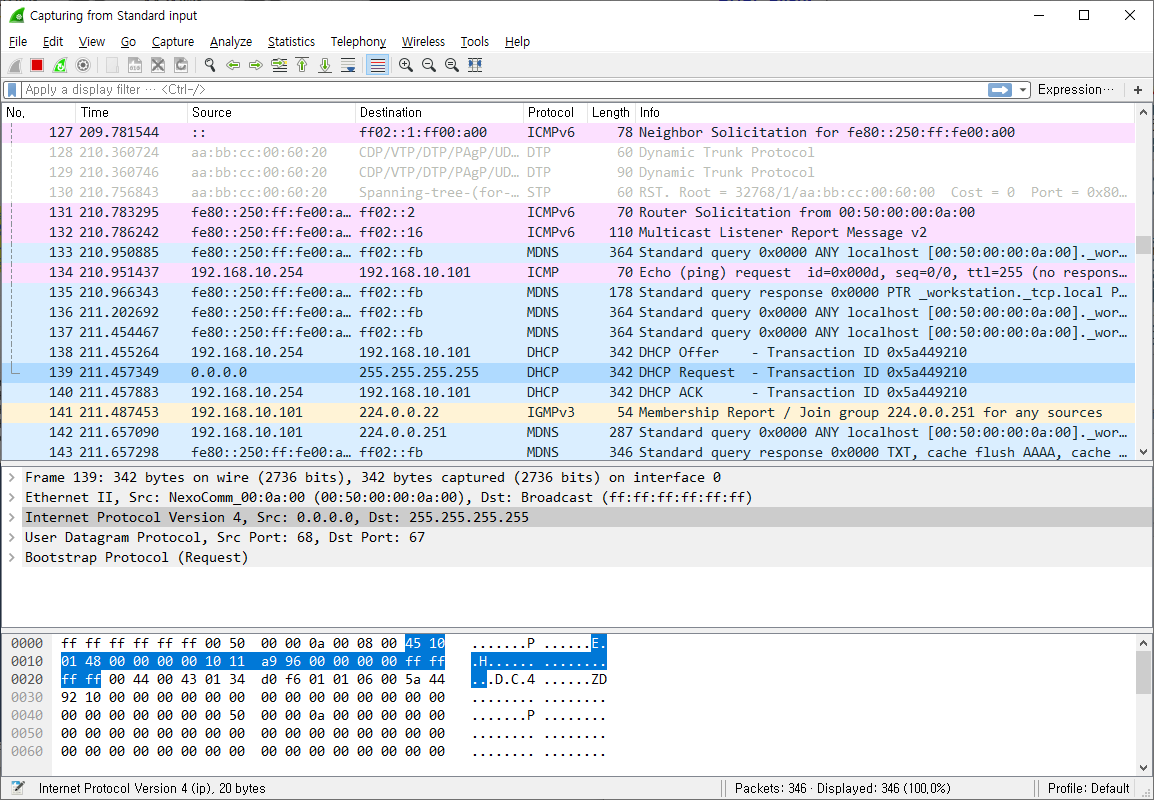Click the Profile: Default status entry
The width and height of the screenshot is (1154, 800).
click(1088, 788)
